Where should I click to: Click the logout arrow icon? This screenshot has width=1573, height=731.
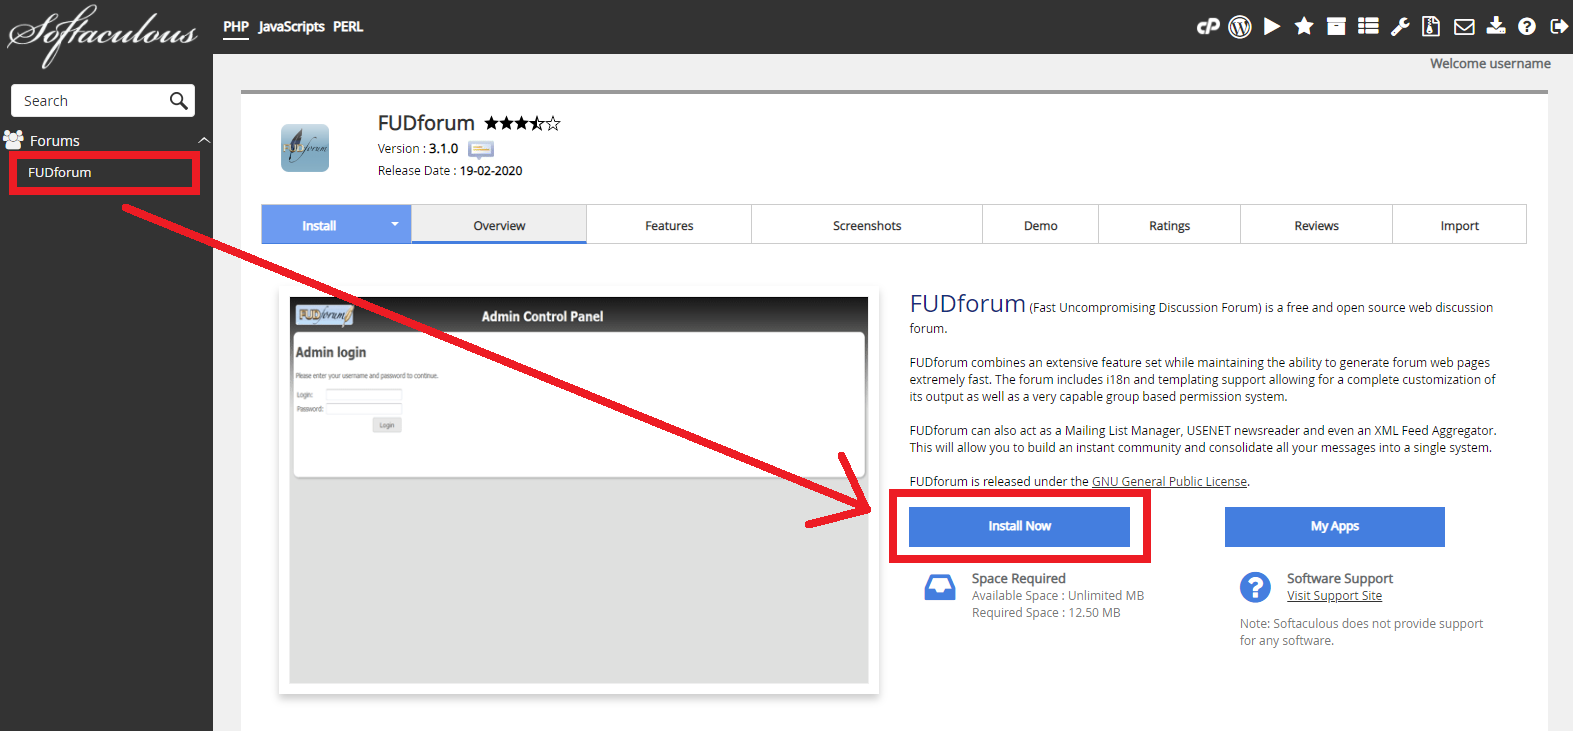tap(1559, 27)
